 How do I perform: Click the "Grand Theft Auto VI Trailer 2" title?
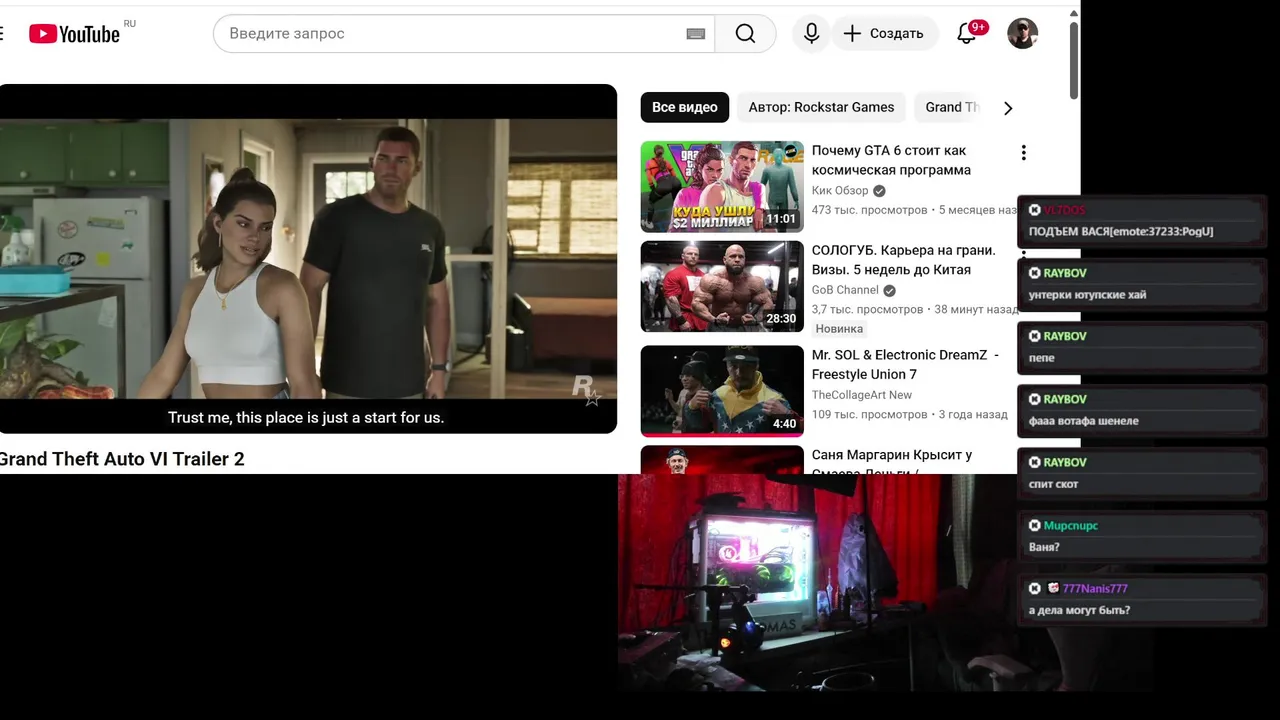coord(121,459)
